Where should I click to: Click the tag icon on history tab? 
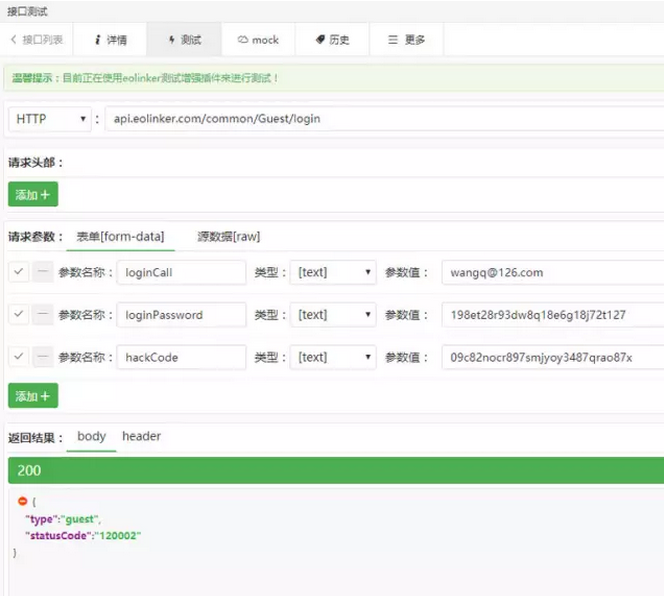click(320, 39)
